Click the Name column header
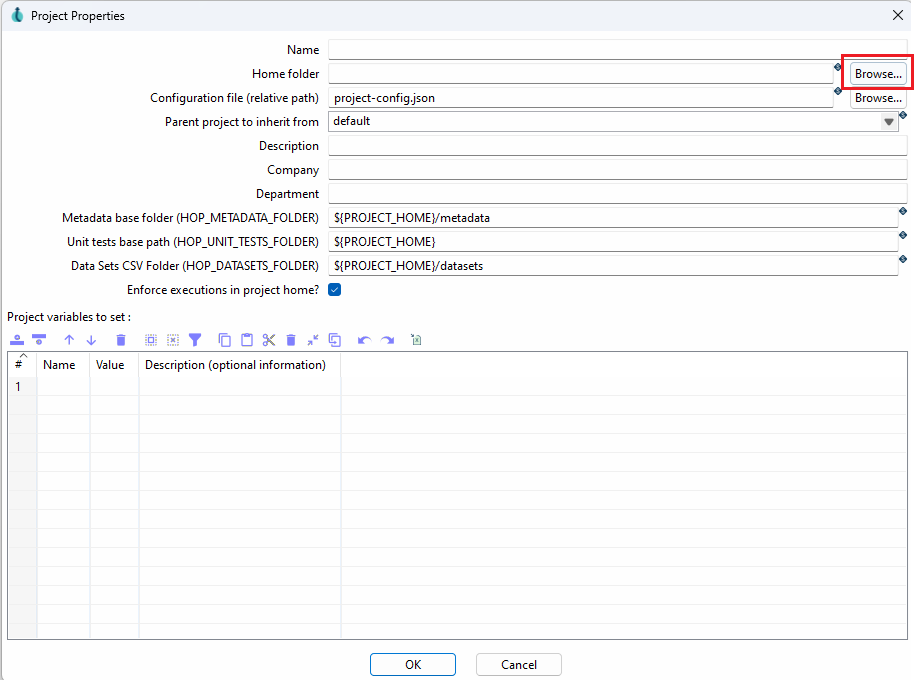The width and height of the screenshot is (919, 680). tap(63, 365)
